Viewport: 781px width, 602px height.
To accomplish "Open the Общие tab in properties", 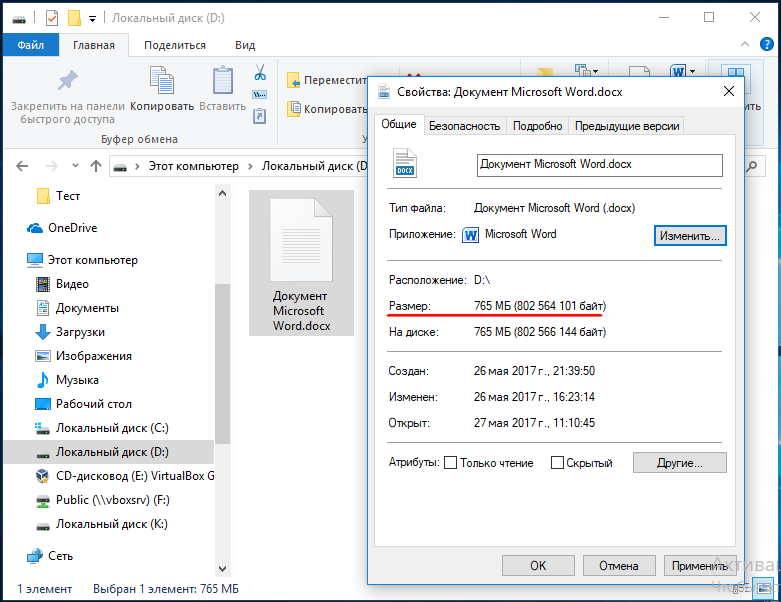I will click(399, 124).
